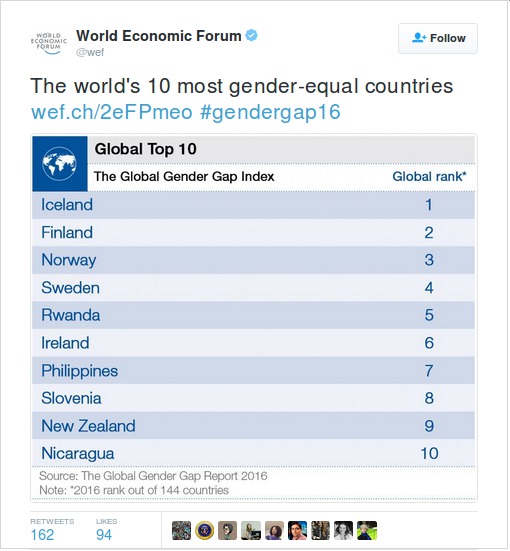Click the first liker avatar thumbnail

[x=181, y=530]
